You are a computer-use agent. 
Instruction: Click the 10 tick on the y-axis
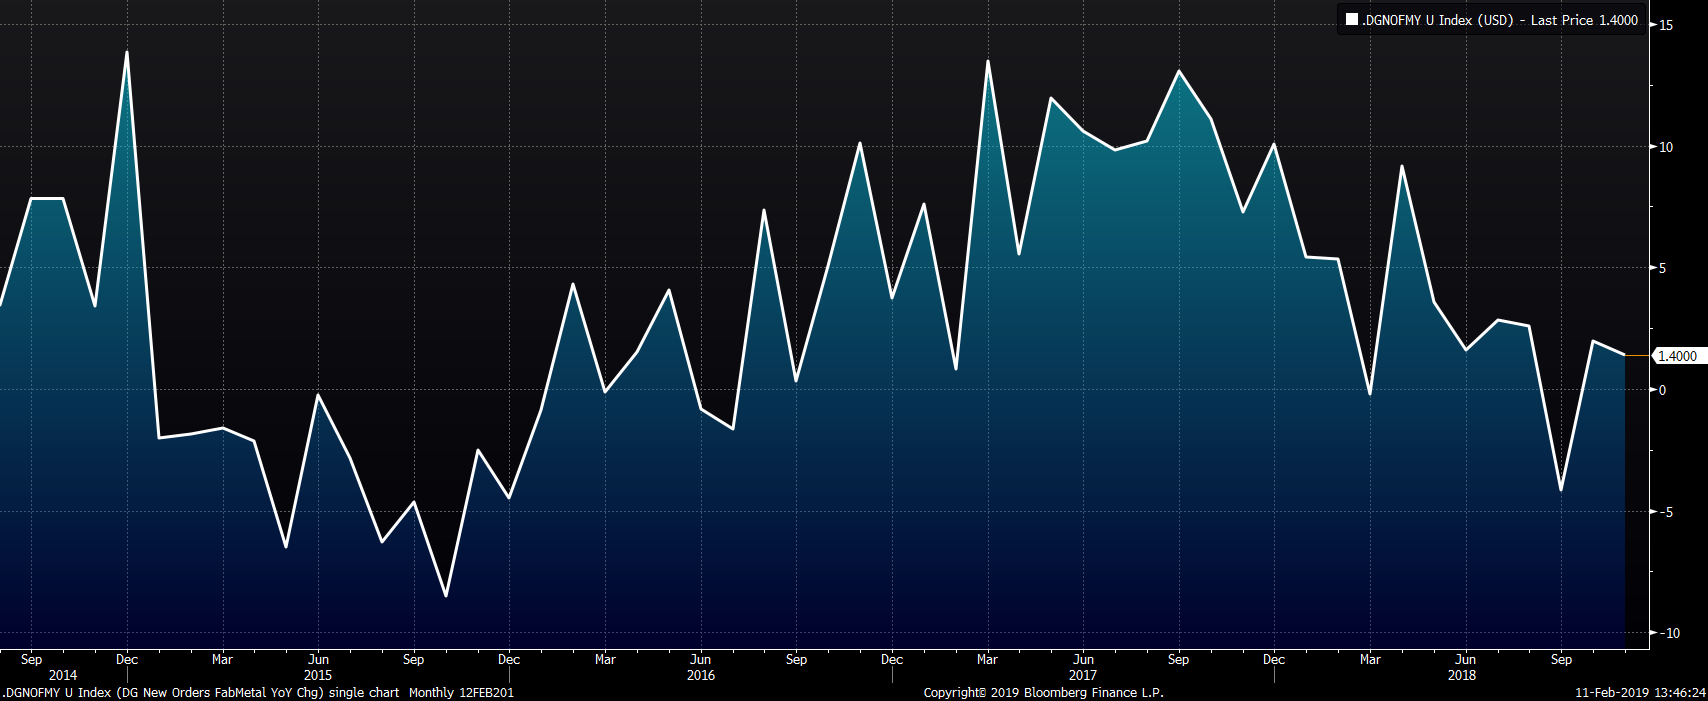pyautogui.click(x=1666, y=147)
